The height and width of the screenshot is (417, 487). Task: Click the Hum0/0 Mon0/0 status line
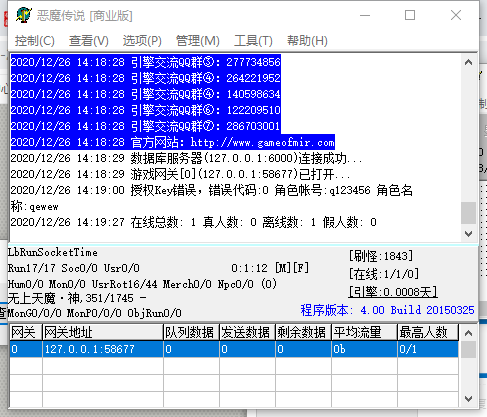142,284
